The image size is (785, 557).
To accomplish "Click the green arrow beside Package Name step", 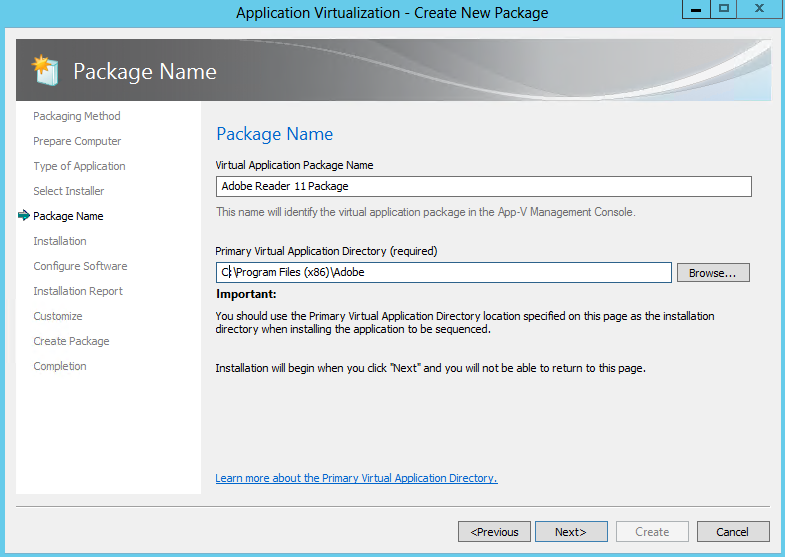I will (x=24, y=216).
